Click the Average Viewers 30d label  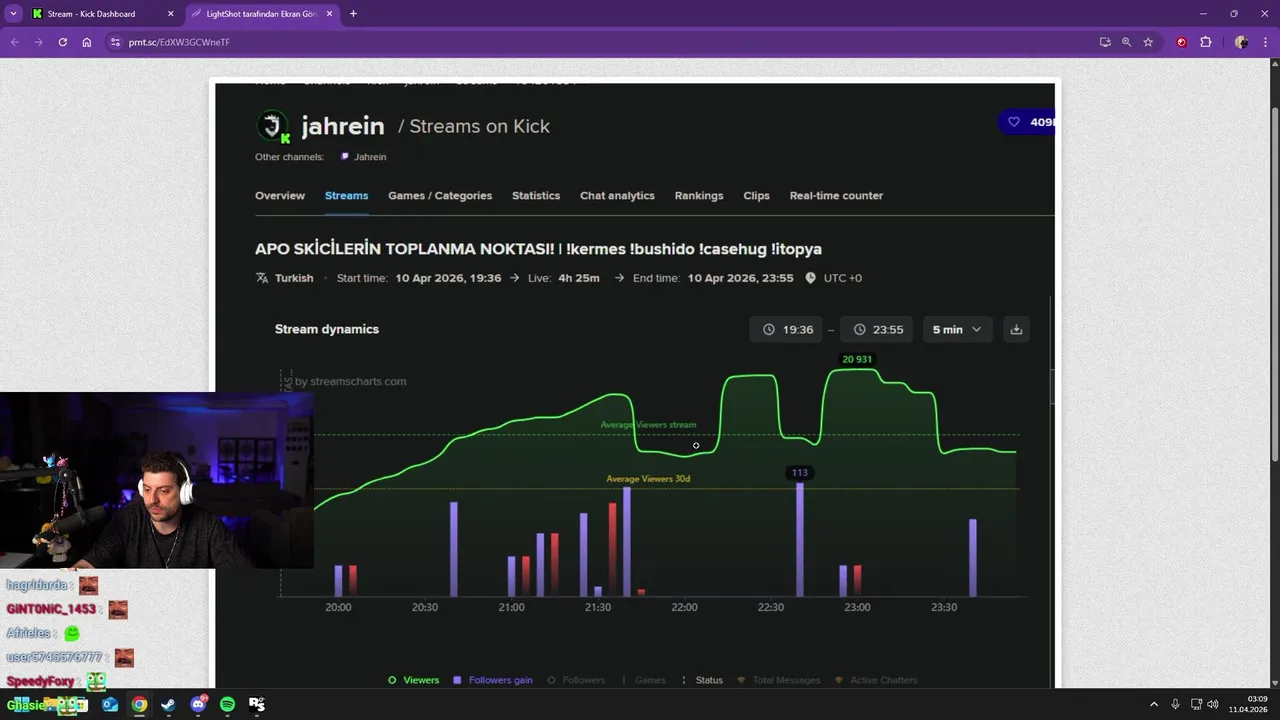(x=648, y=479)
